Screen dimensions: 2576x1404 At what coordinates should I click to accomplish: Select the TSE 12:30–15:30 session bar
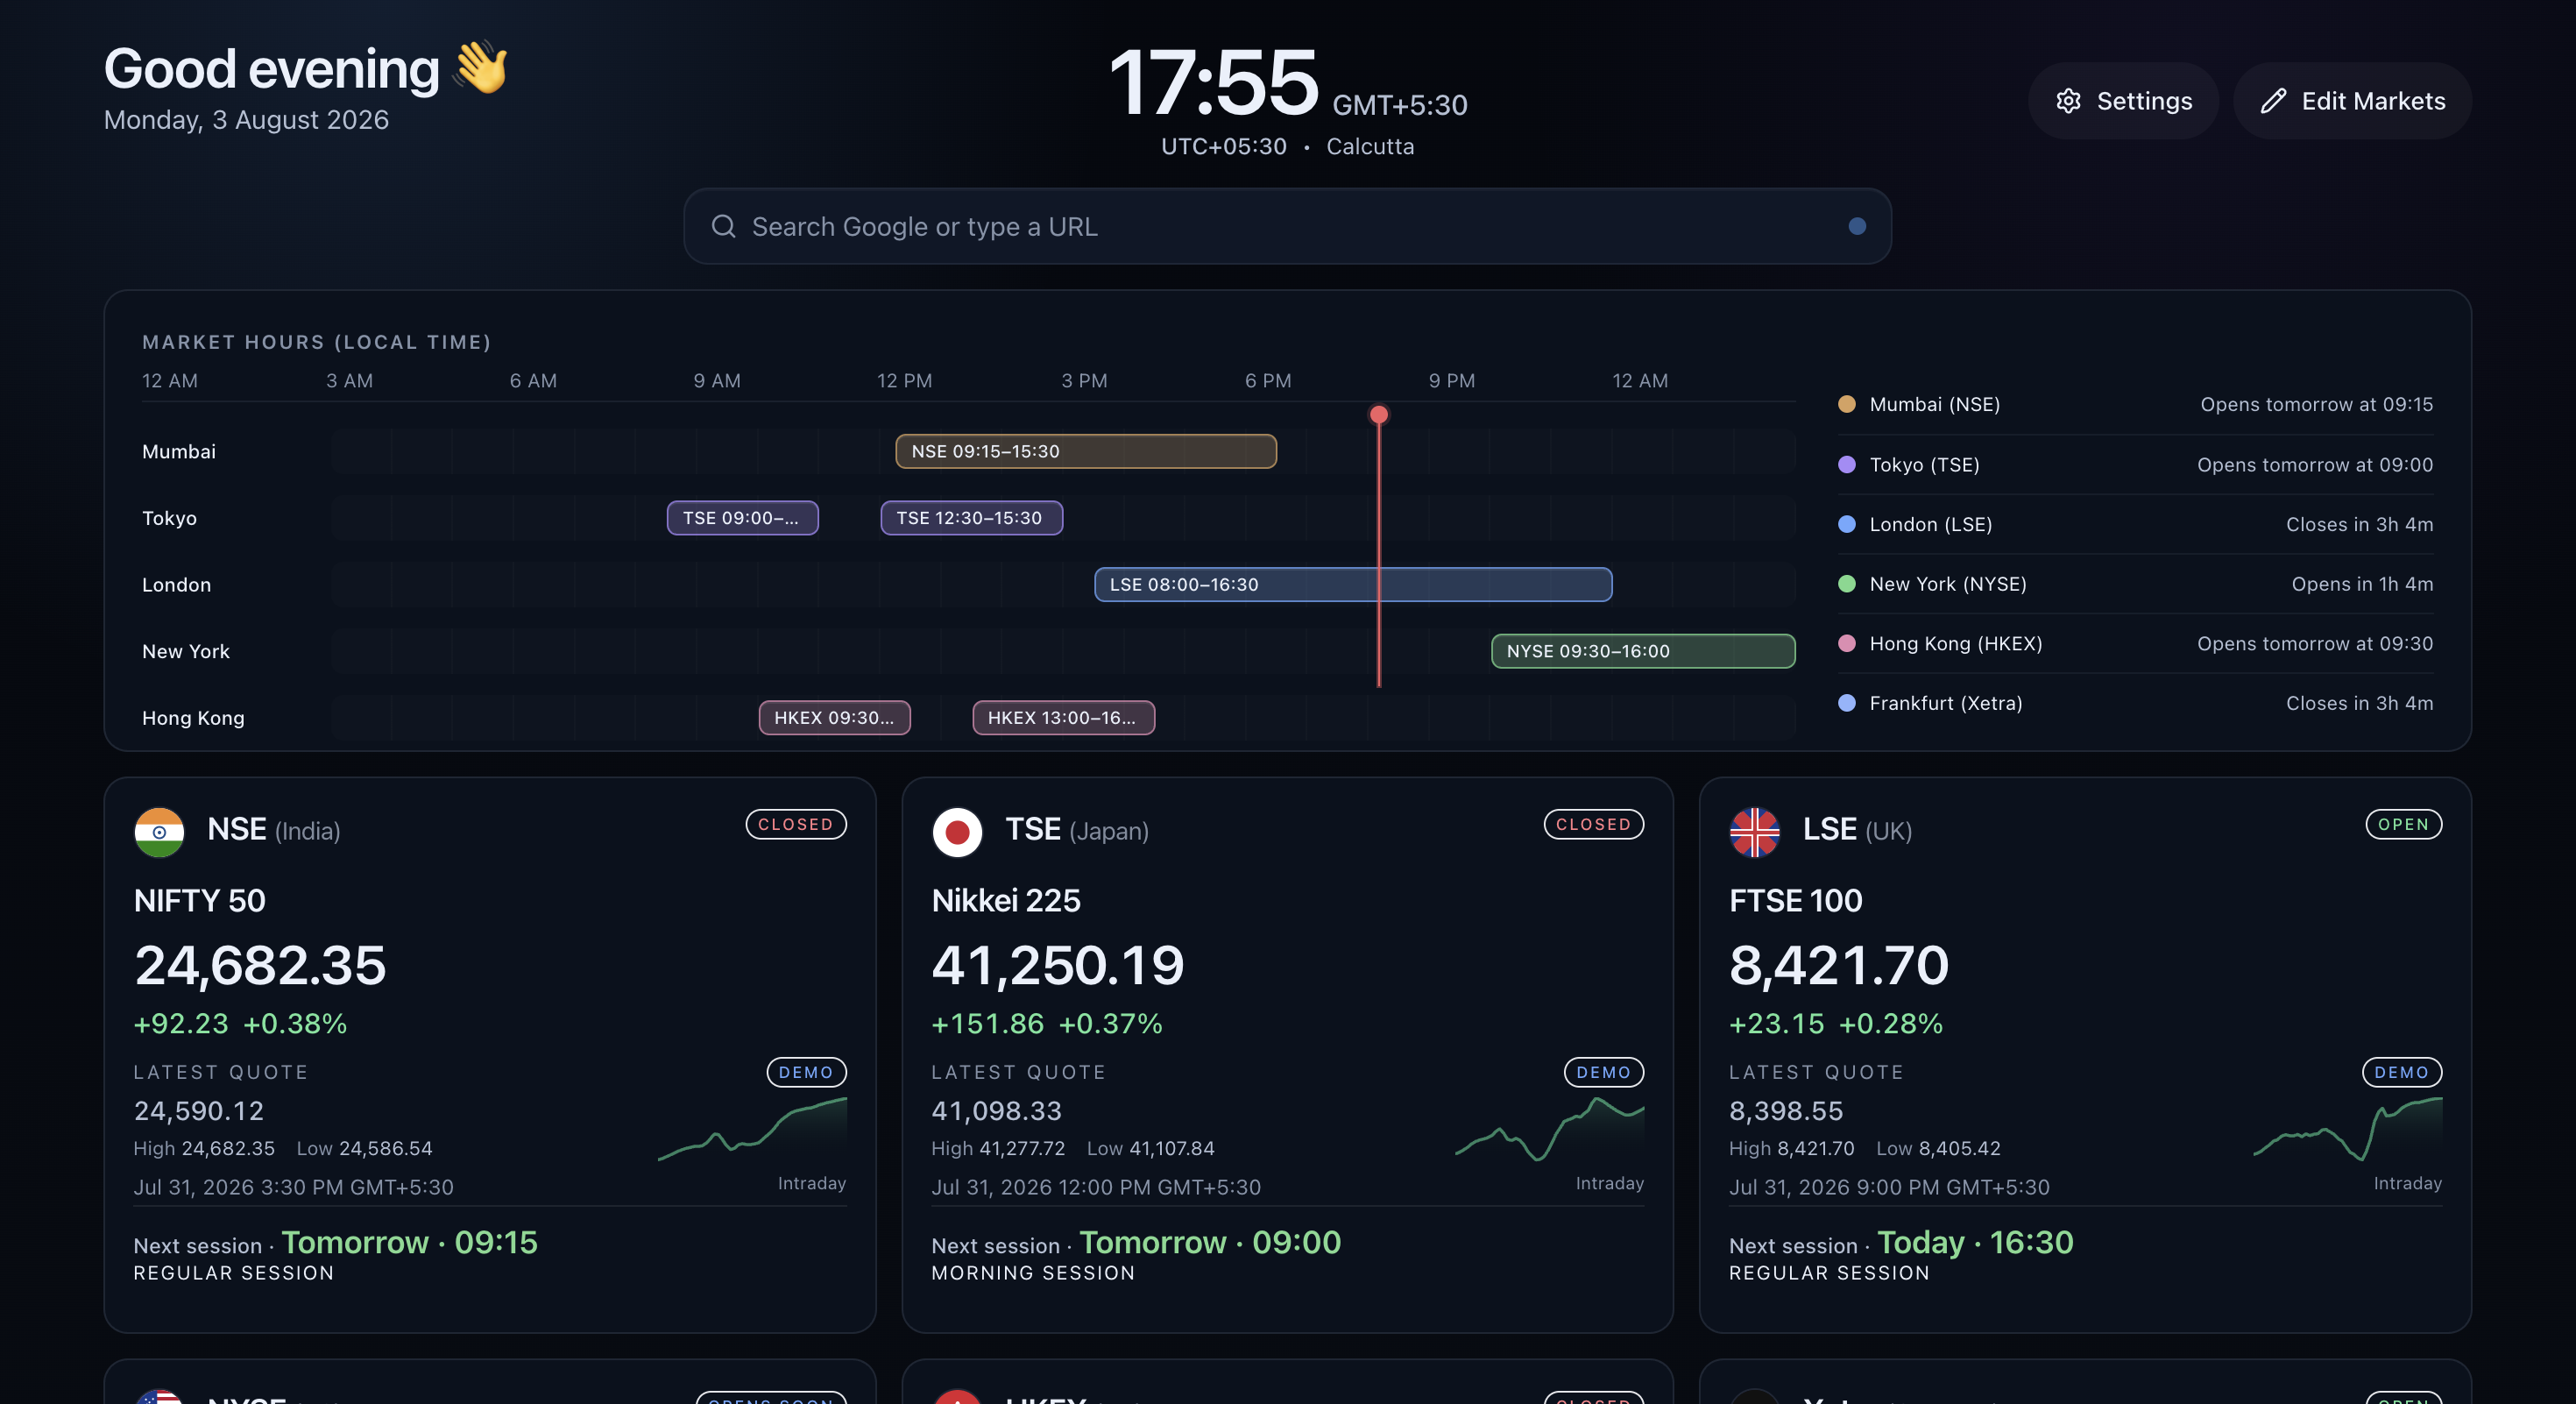click(971, 518)
